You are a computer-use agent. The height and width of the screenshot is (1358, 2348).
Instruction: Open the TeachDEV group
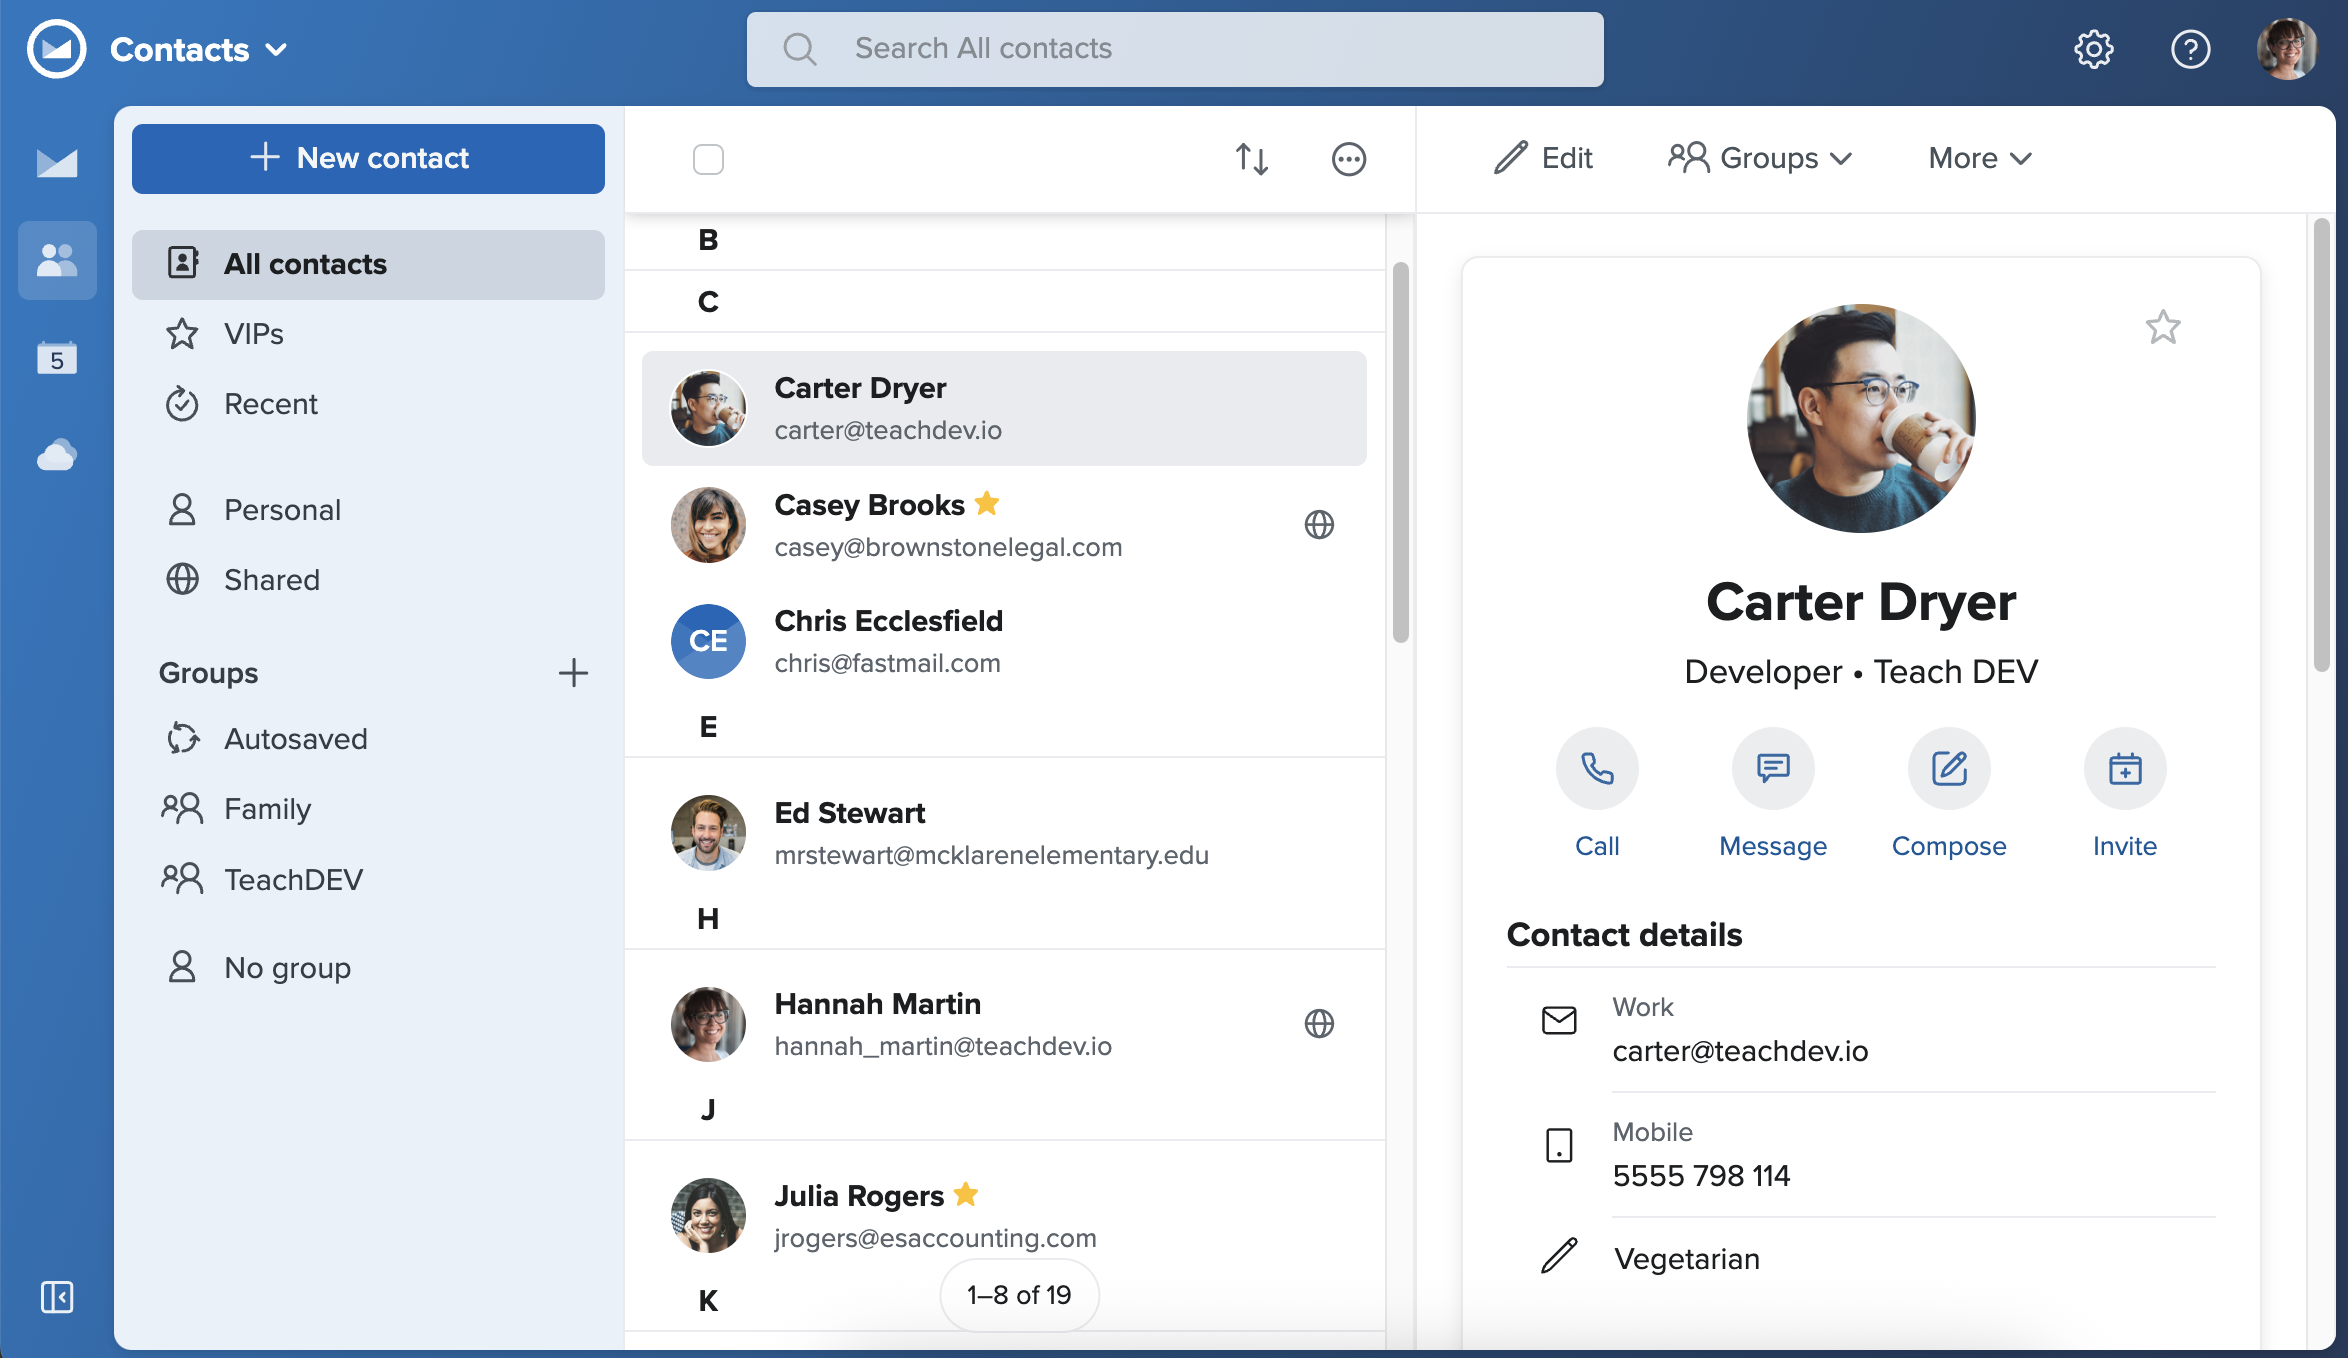point(293,879)
